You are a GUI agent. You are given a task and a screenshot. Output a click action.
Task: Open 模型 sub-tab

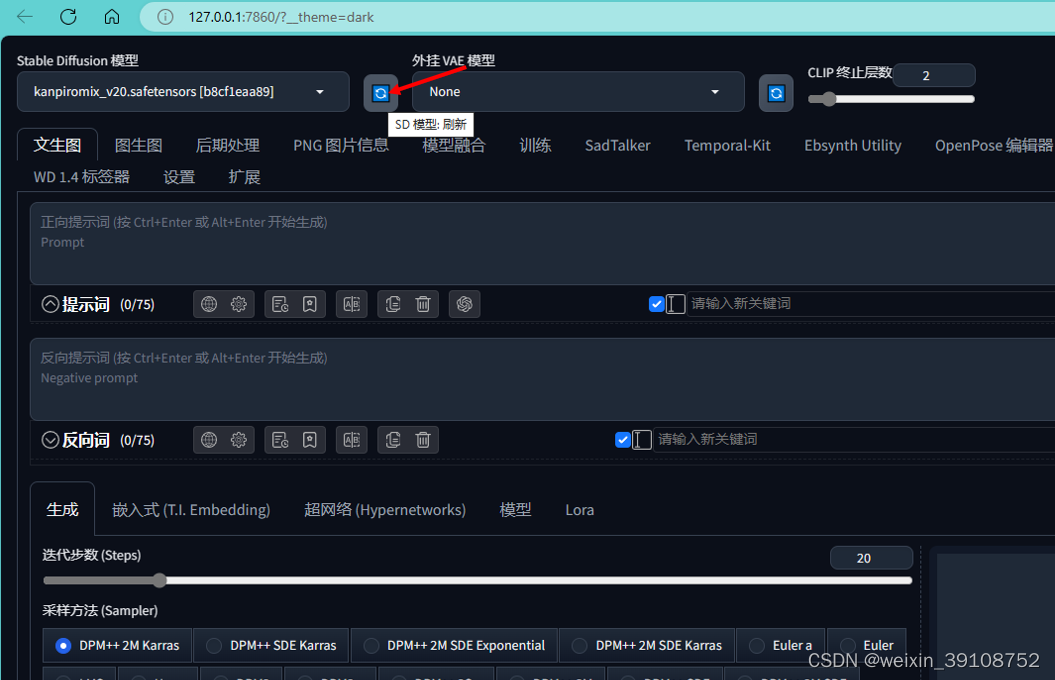pos(515,510)
